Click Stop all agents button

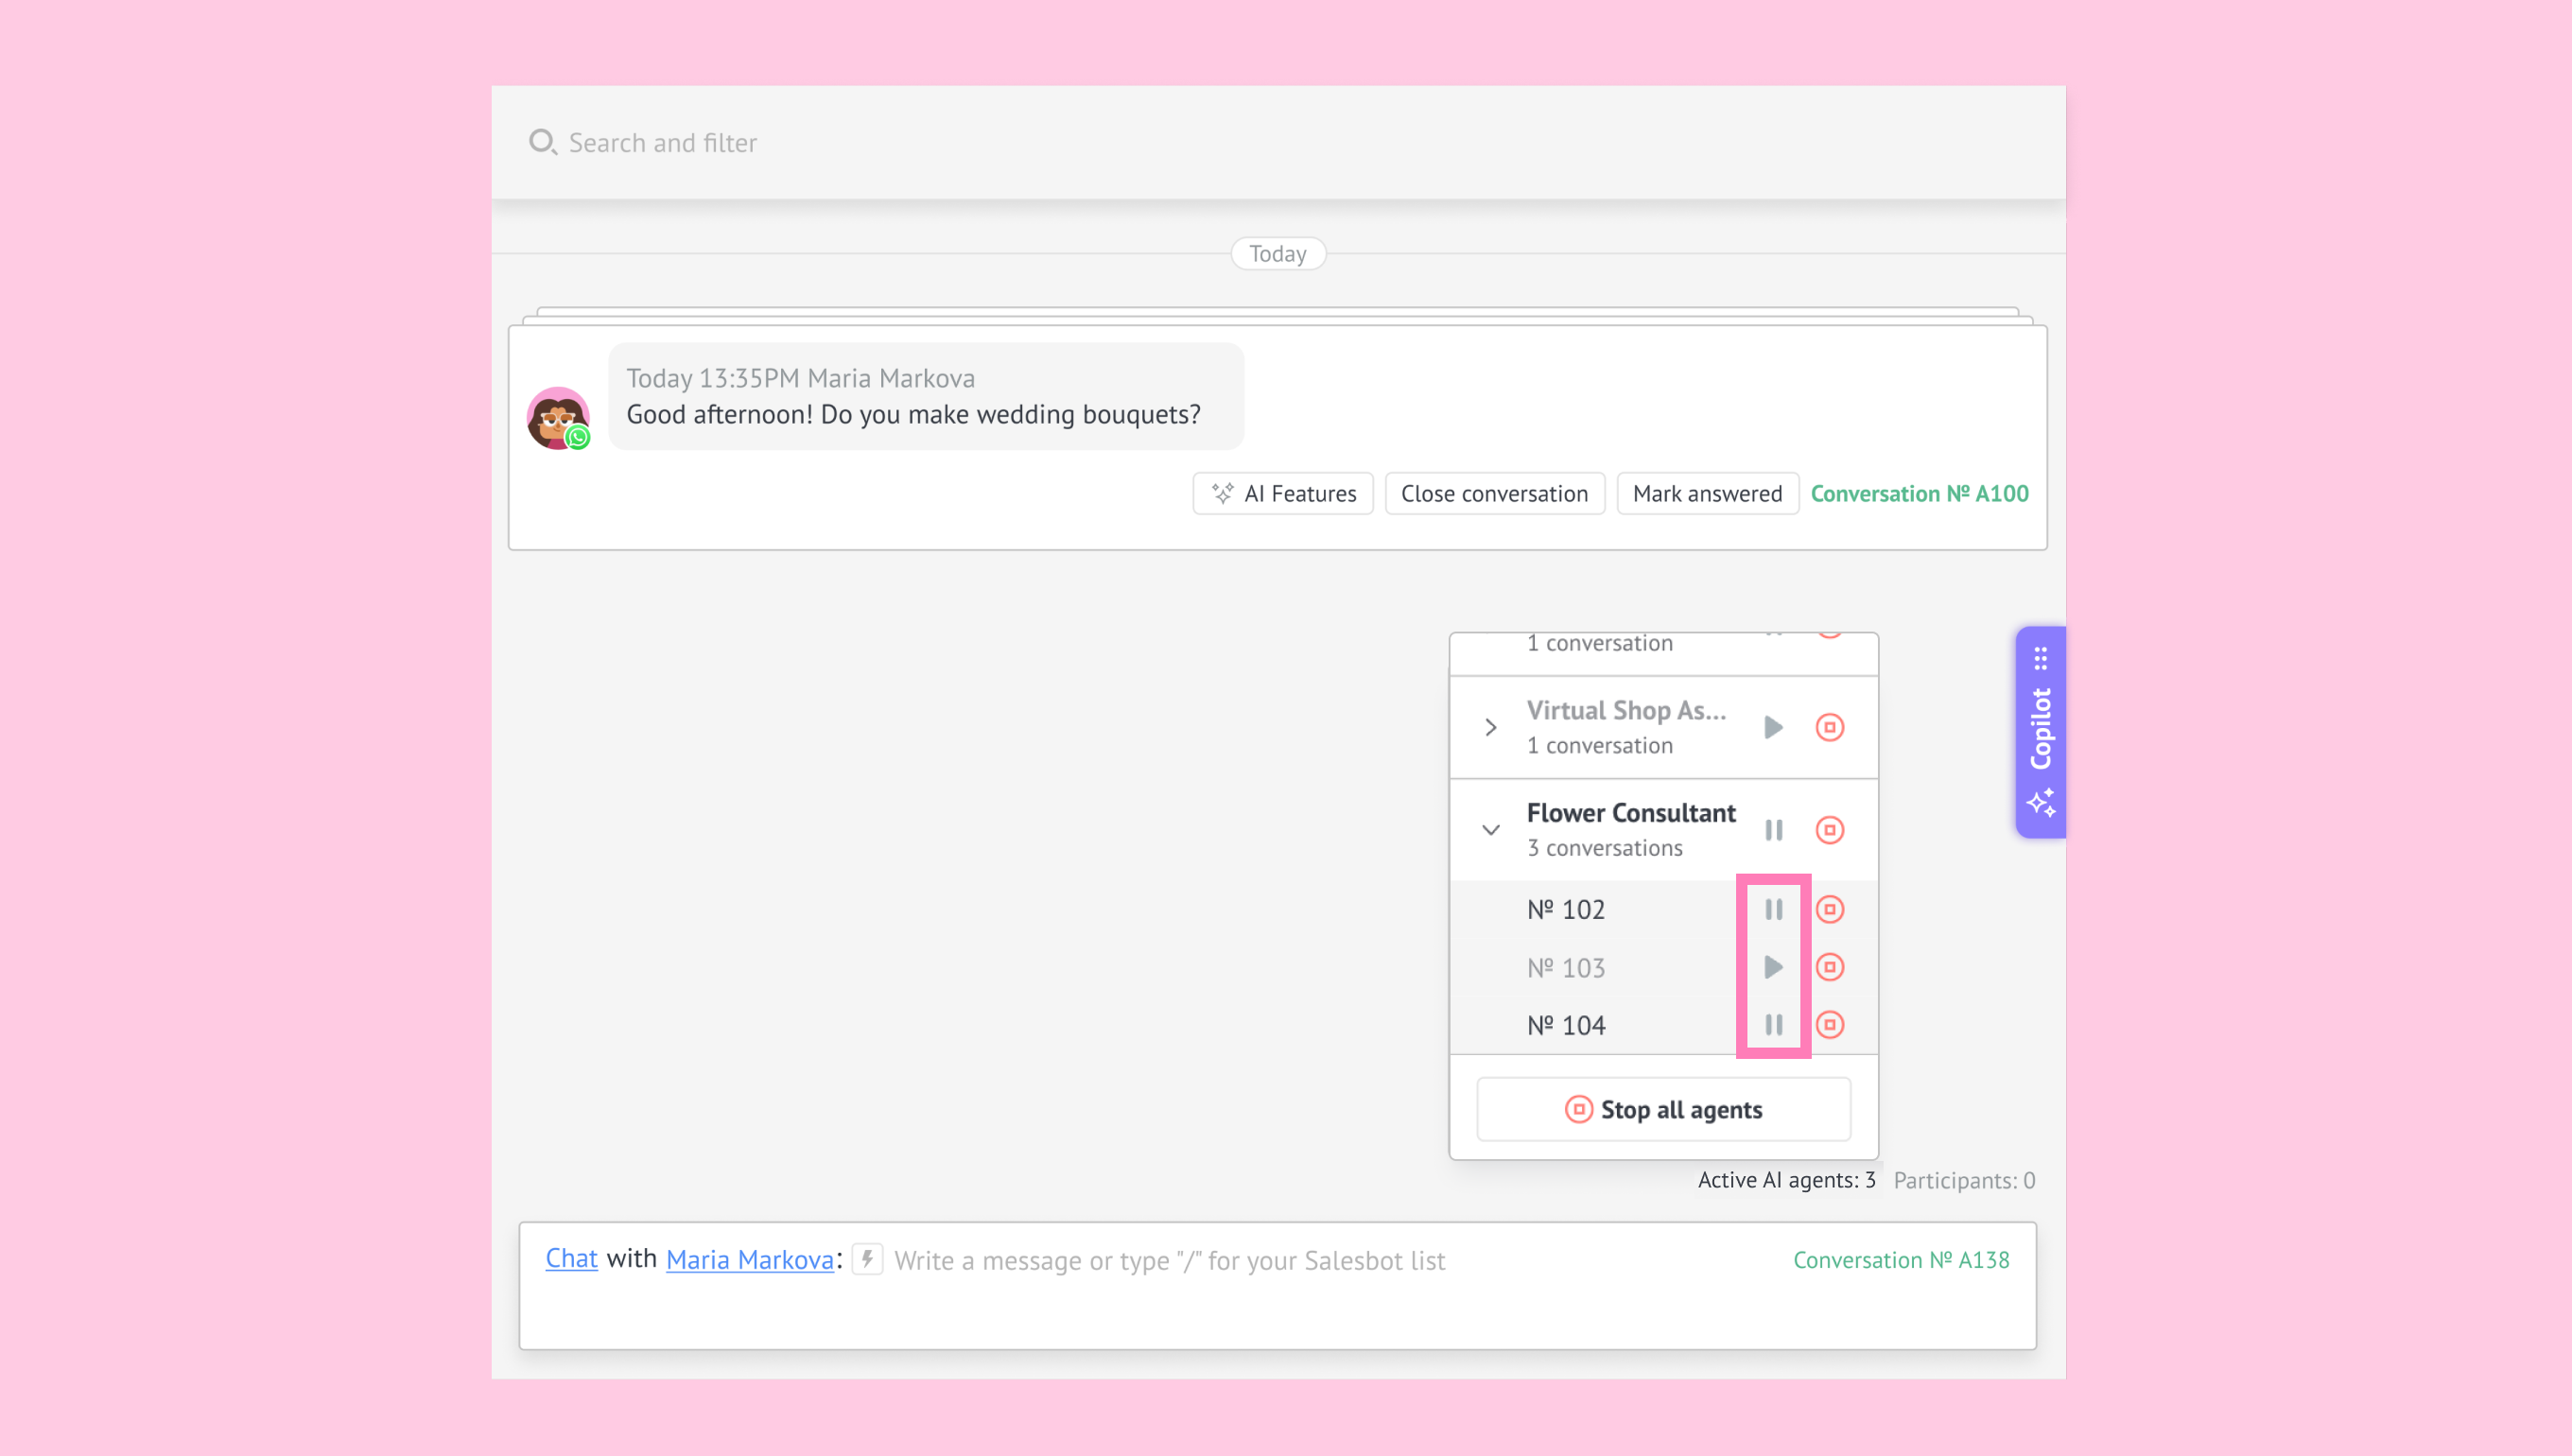point(1663,1109)
